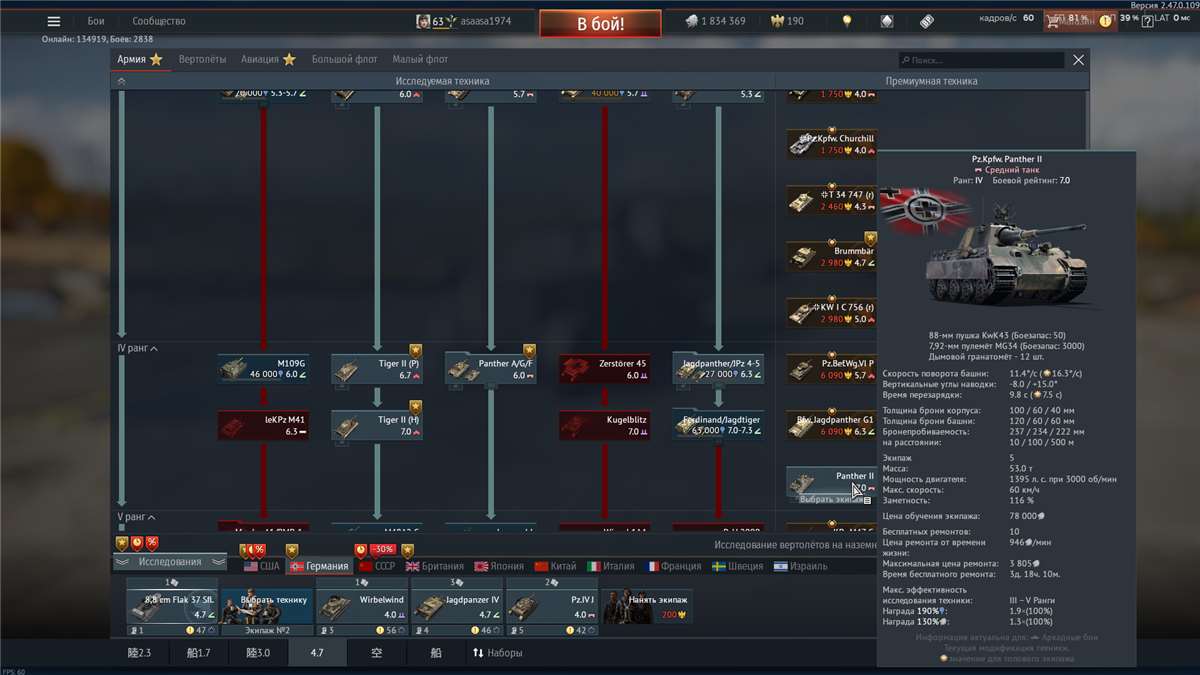
Task: Open the light bulb hints icon
Action: tap(847, 21)
